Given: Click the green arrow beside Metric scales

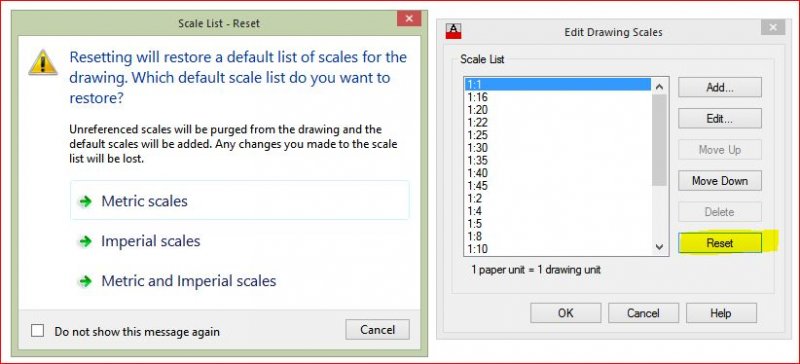Looking at the screenshot, I should click(85, 201).
